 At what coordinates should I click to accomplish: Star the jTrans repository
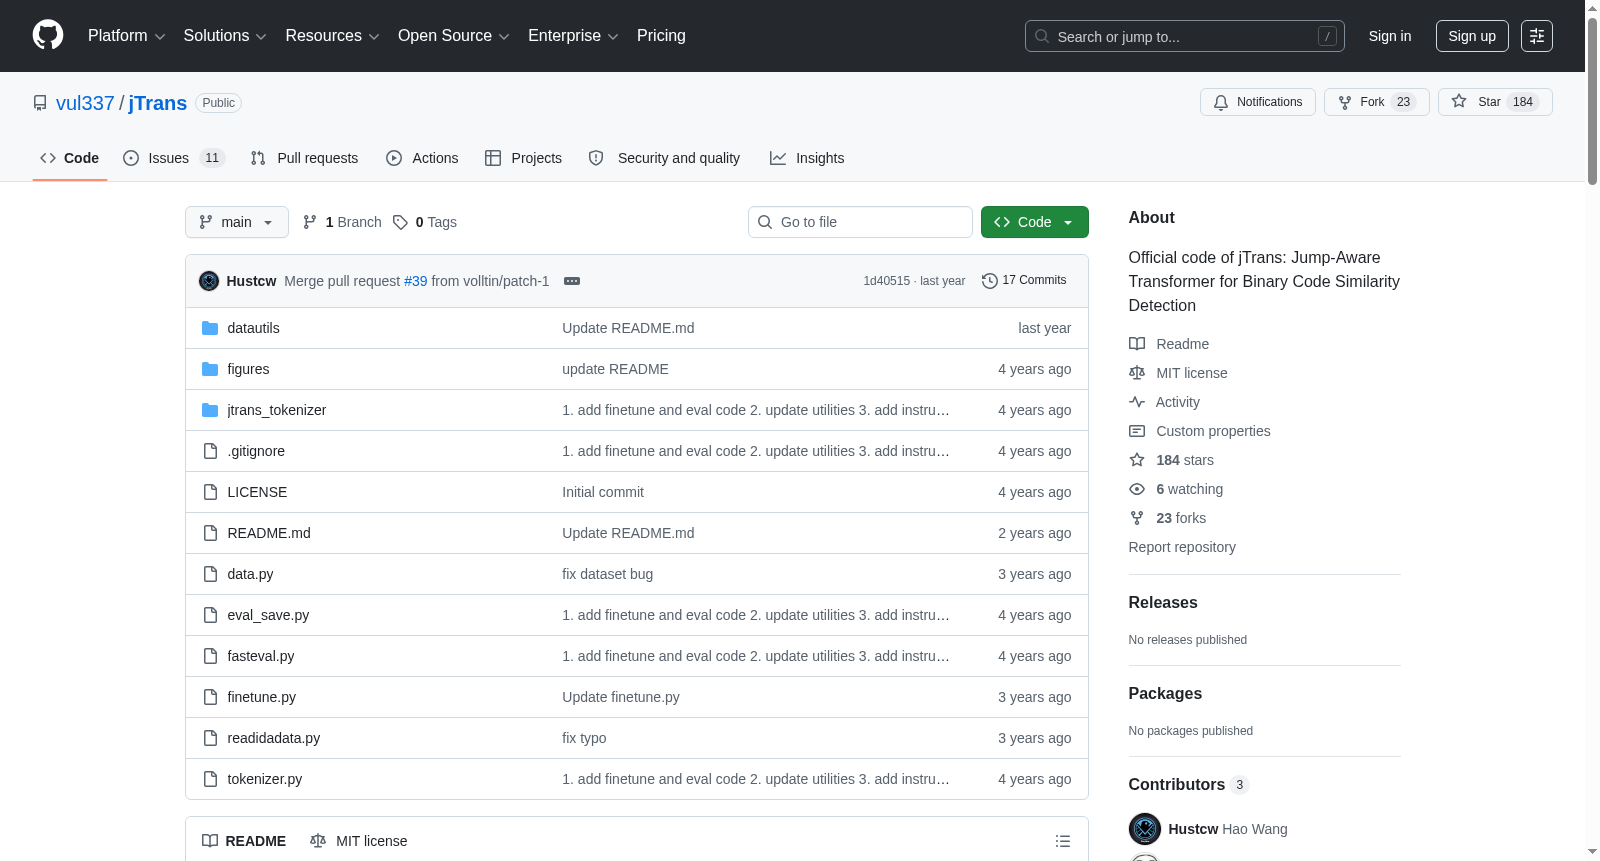click(x=1495, y=102)
